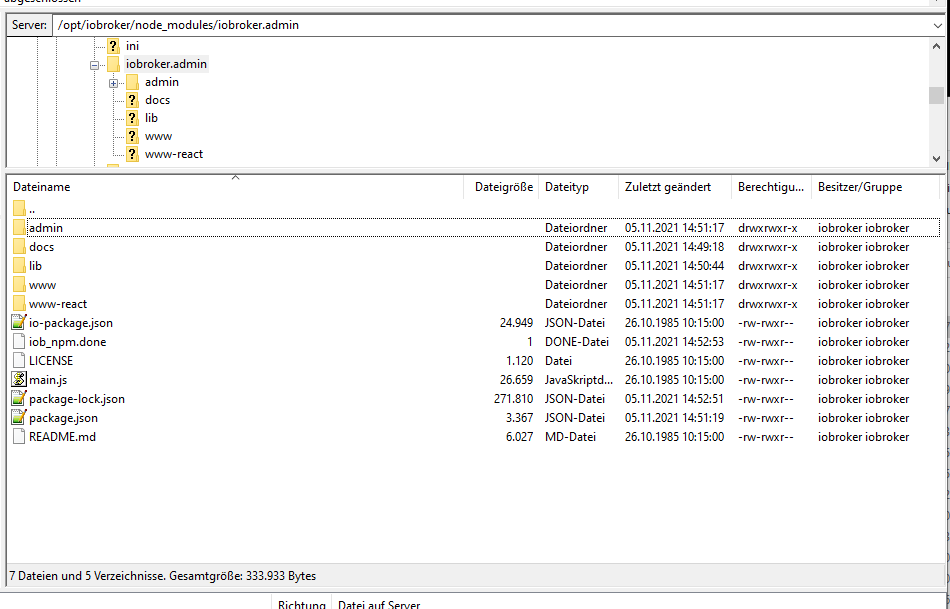The width and height of the screenshot is (950, 609).
Task: Select the README.md file name
Action: pyautogui.click(x=62, y=436)
